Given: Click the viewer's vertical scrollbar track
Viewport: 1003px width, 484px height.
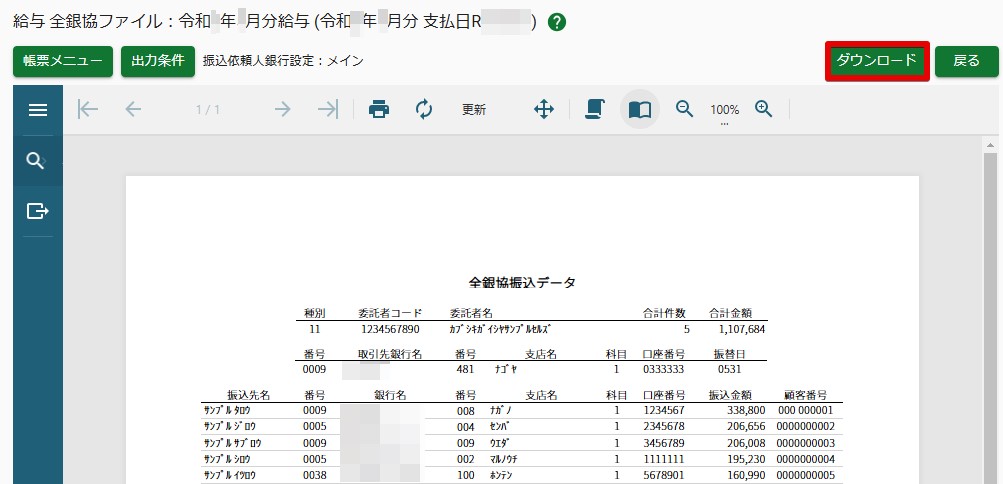Looking at the screenshot, I should coord(990,320).
